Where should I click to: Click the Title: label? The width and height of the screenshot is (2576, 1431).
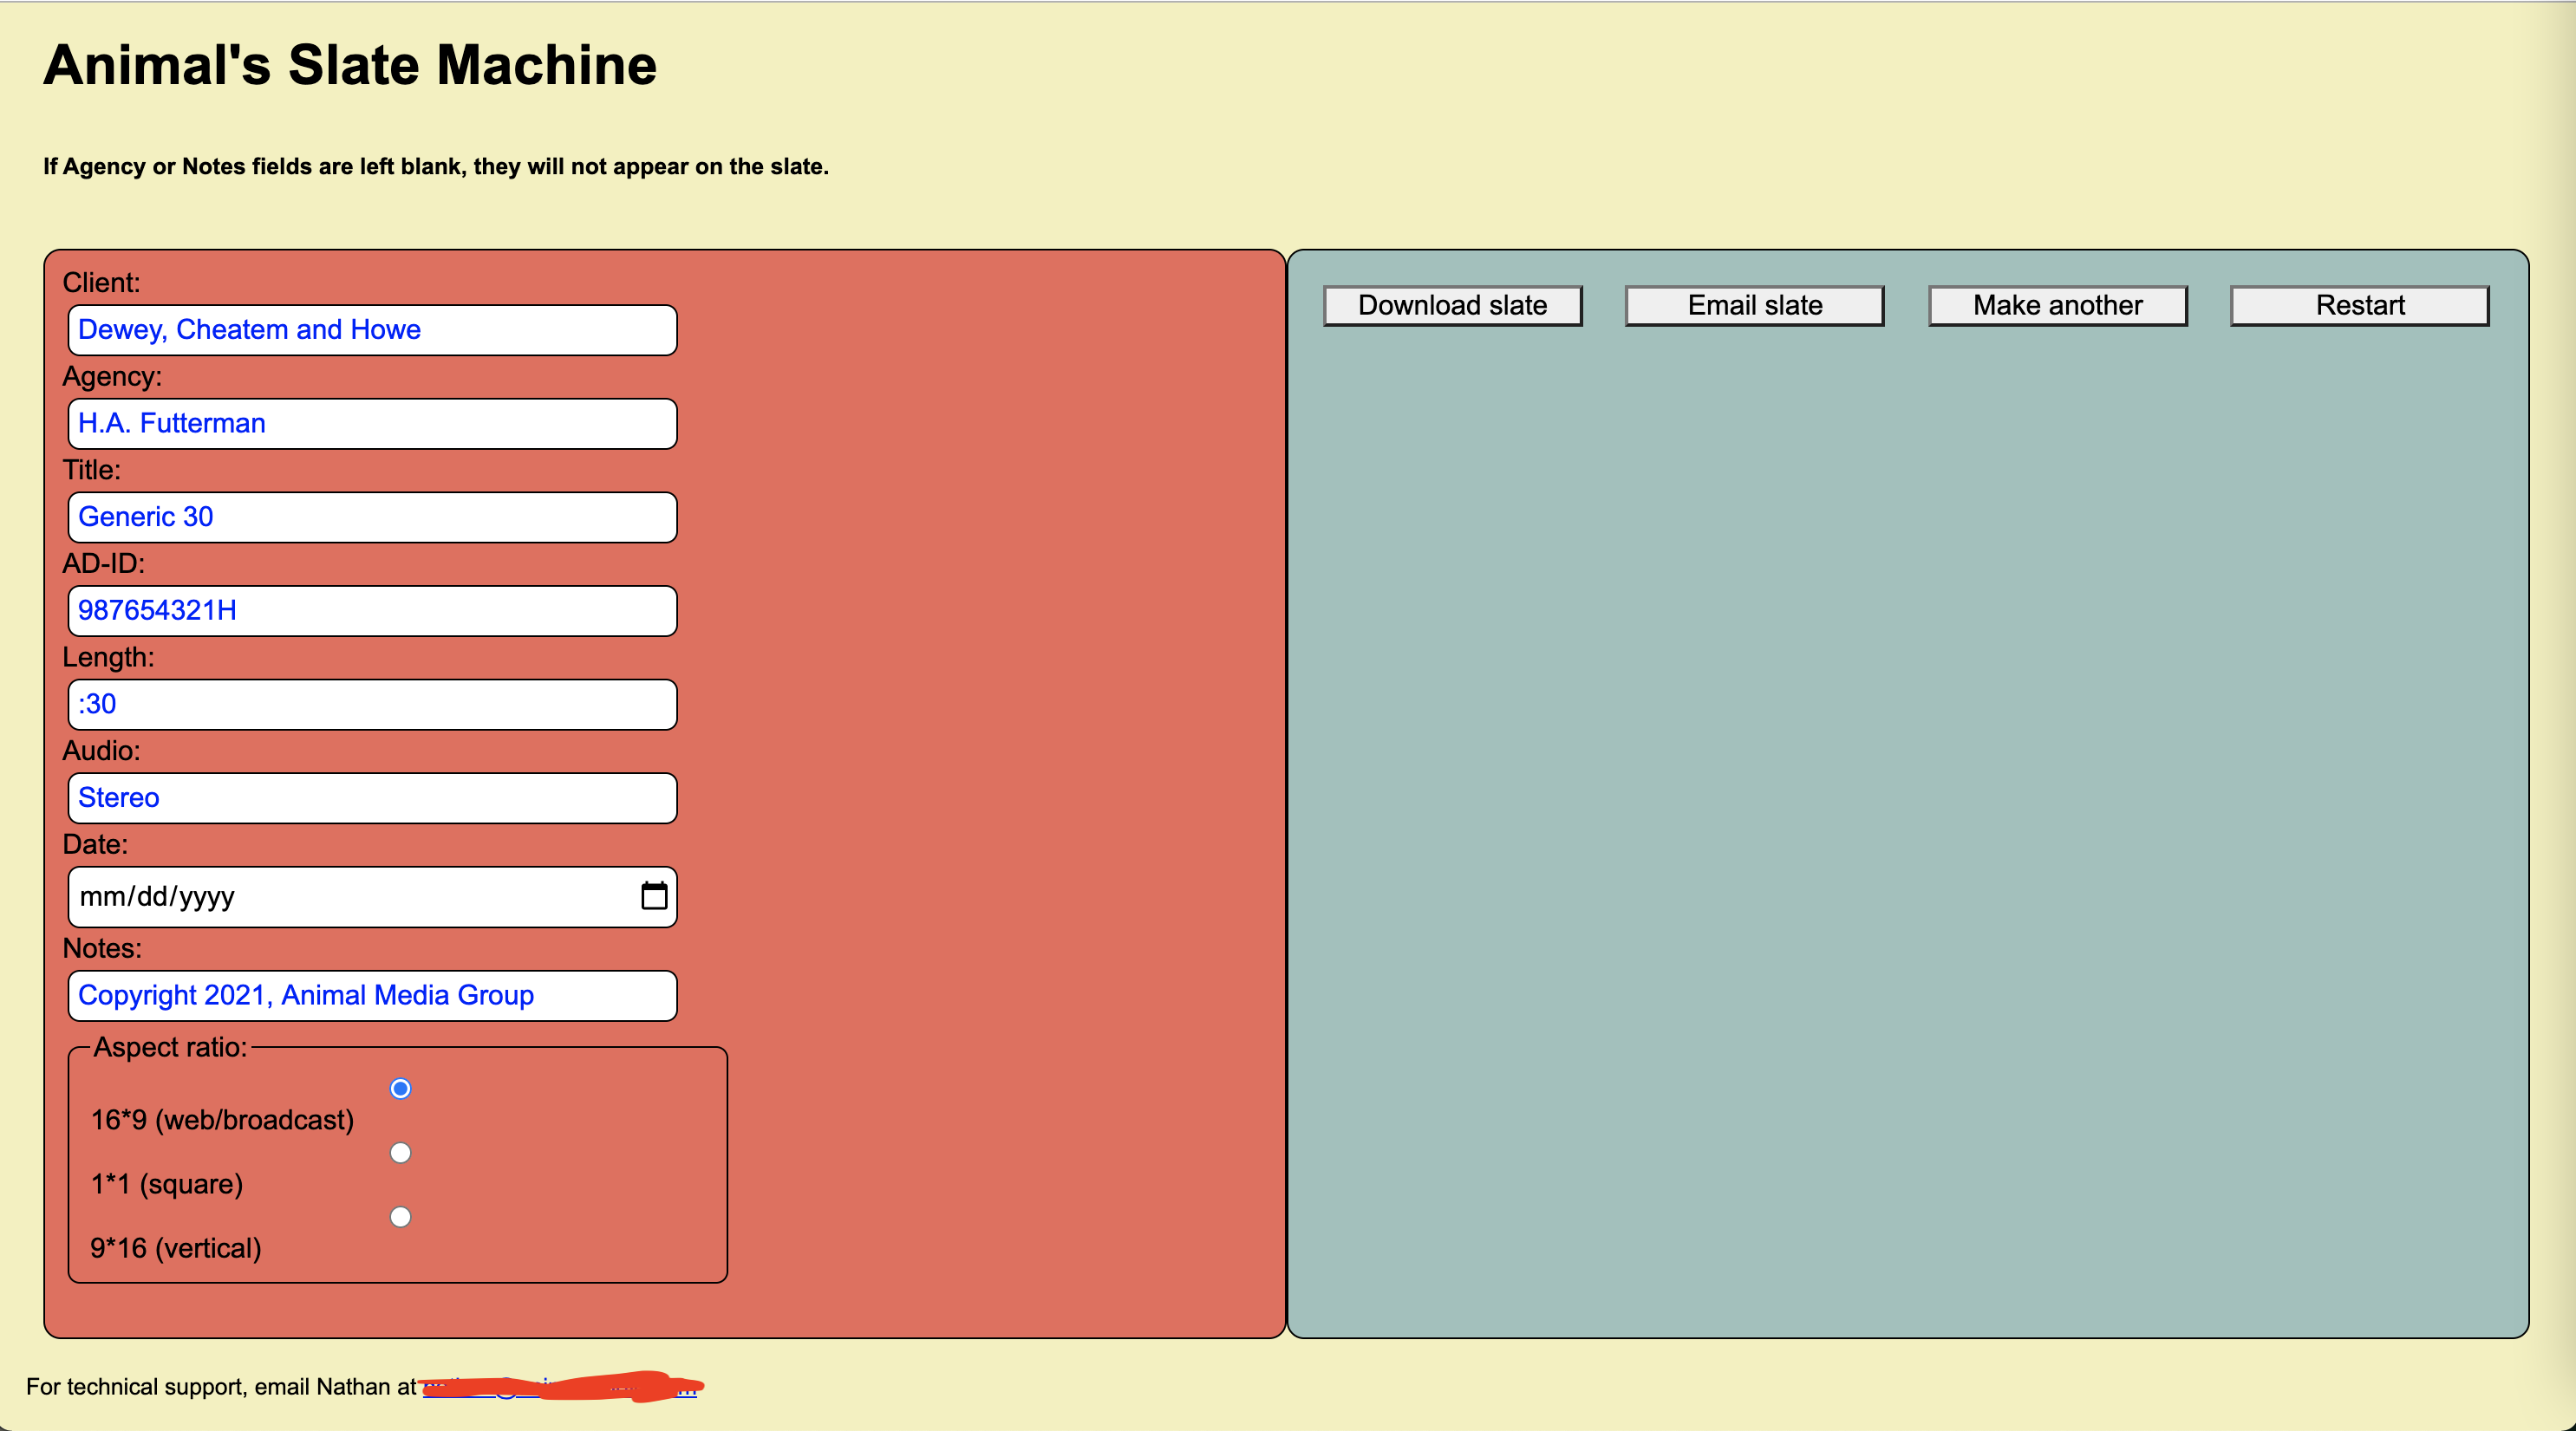[x=91, y=470]
